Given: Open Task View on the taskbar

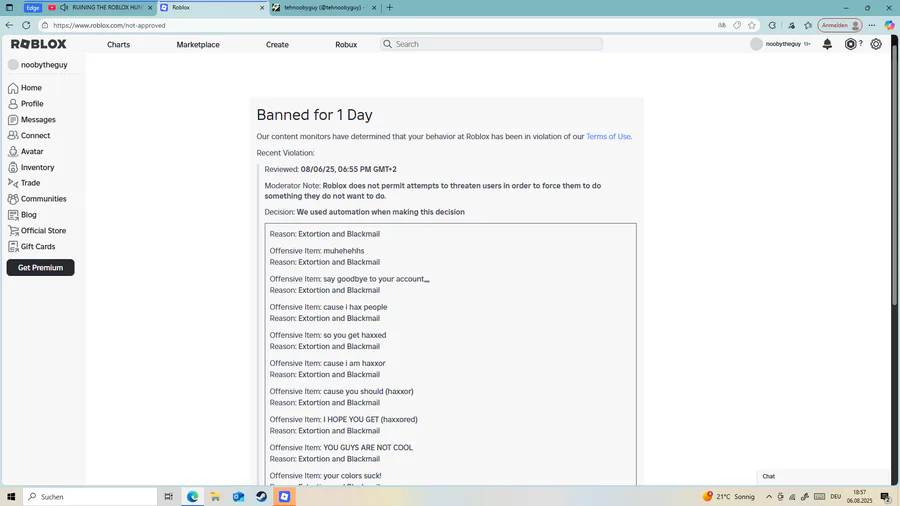Looking at the screenshot, I should 168,496.
